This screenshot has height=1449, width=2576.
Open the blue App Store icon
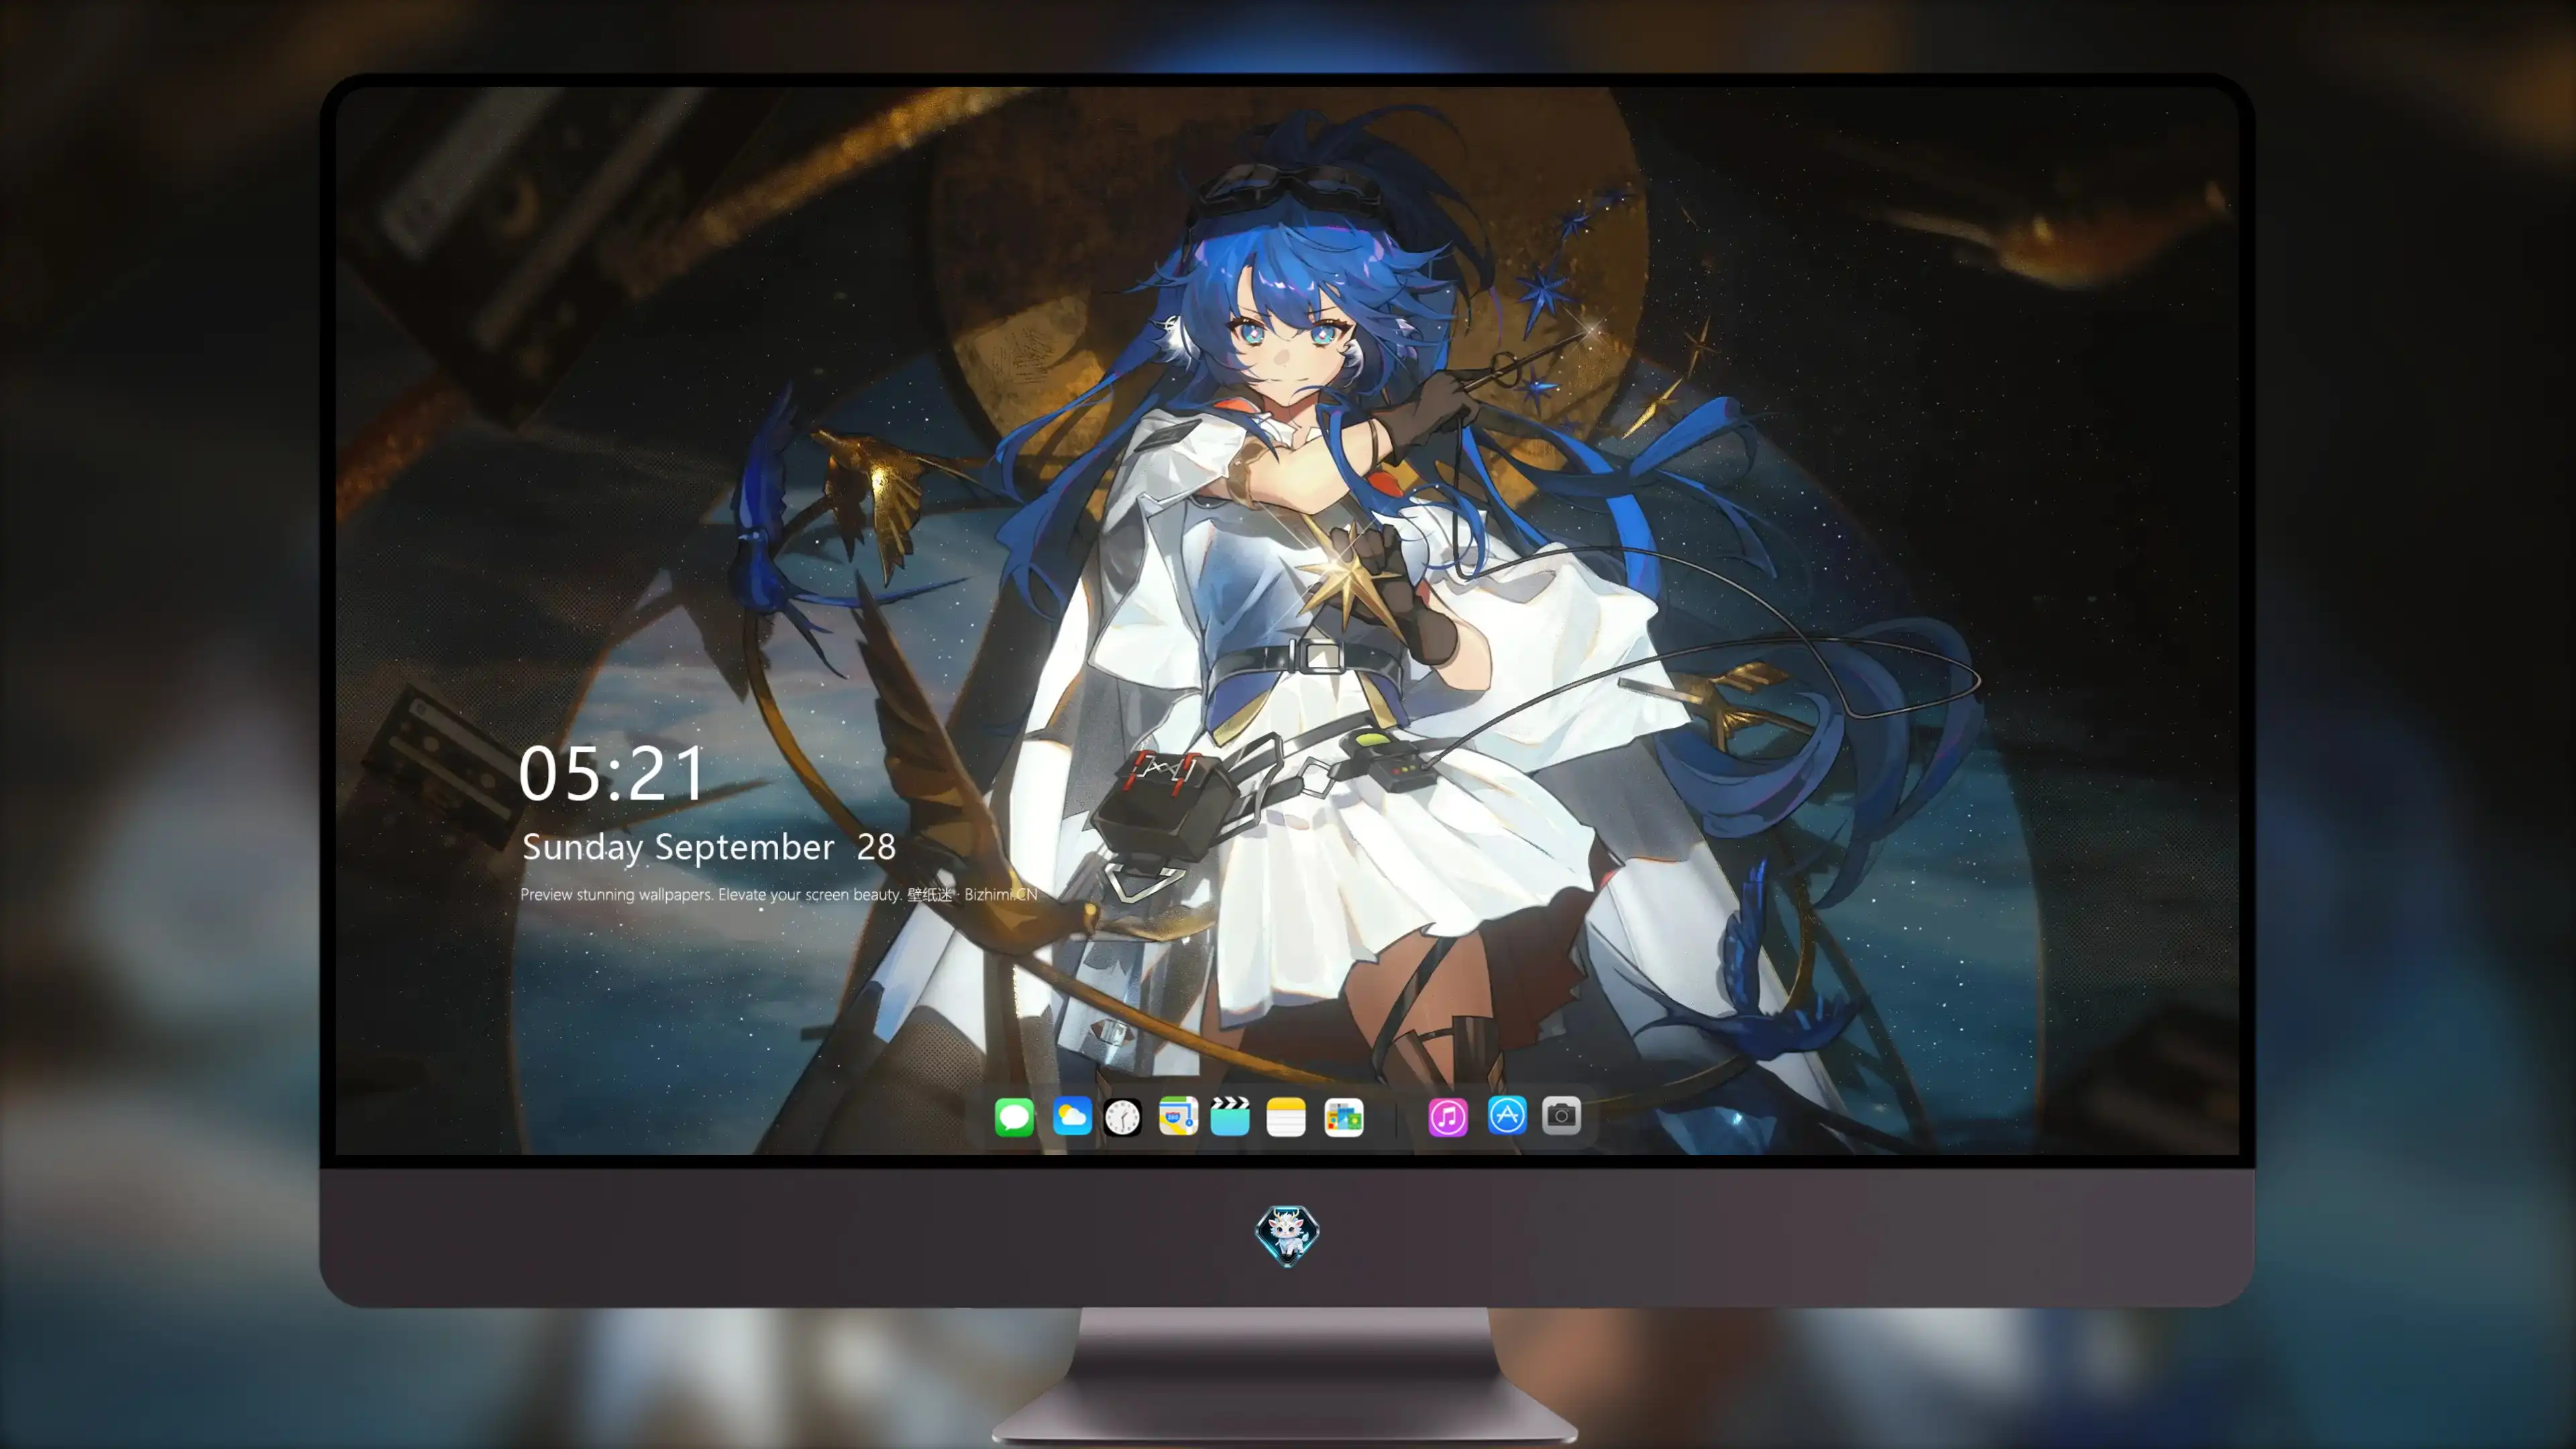(x=1506, y=1114)
